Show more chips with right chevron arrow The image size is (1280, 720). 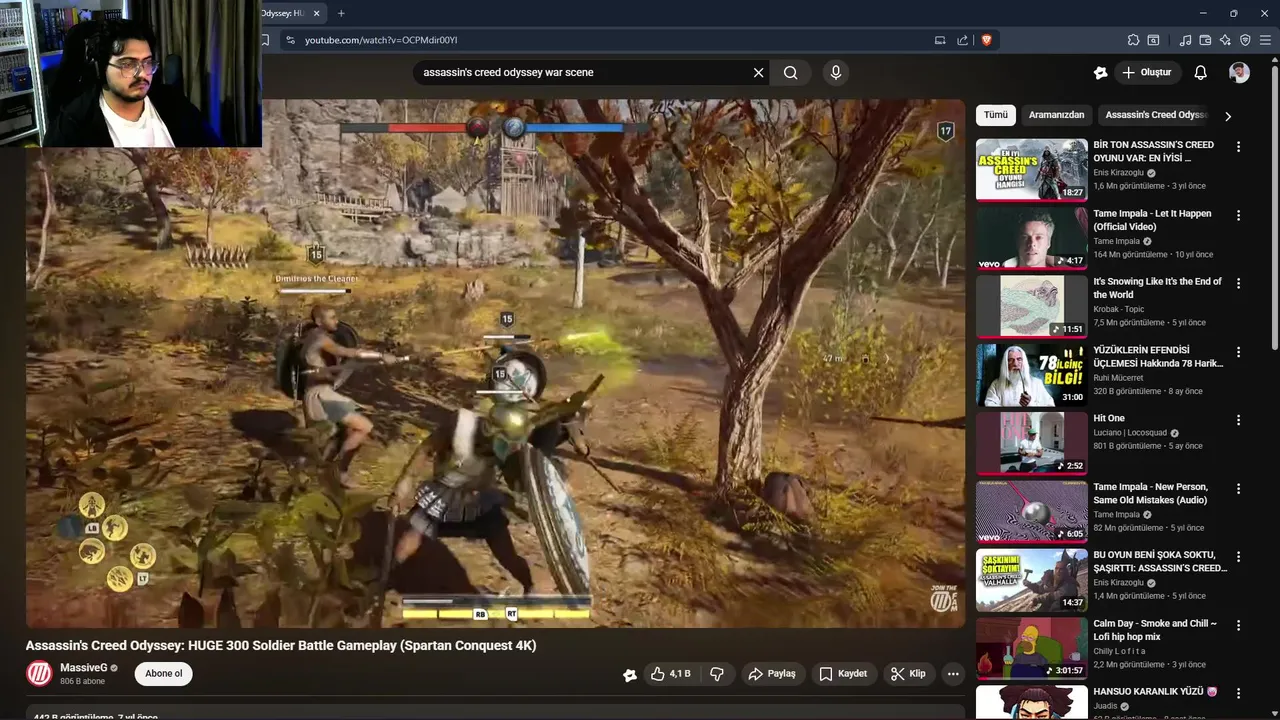(x=1228, y=116)
